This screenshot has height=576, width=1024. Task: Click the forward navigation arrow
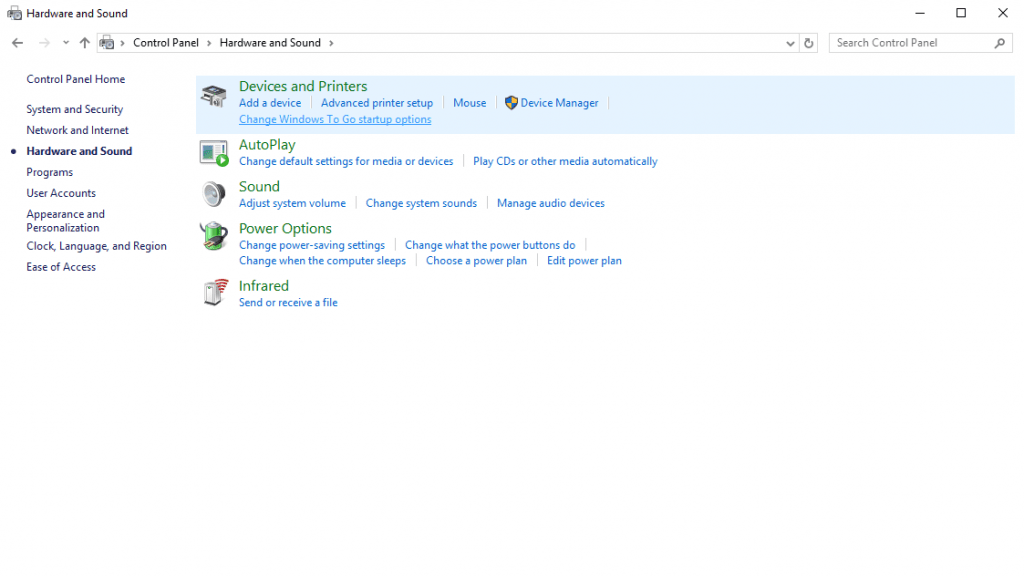pos(44,43)
